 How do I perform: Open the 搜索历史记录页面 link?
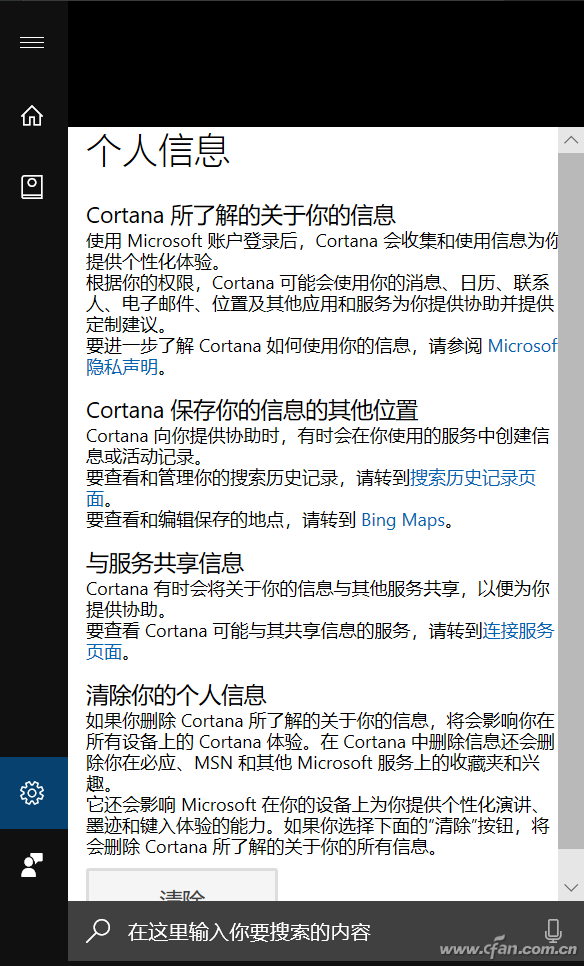[x=473, y=477]
